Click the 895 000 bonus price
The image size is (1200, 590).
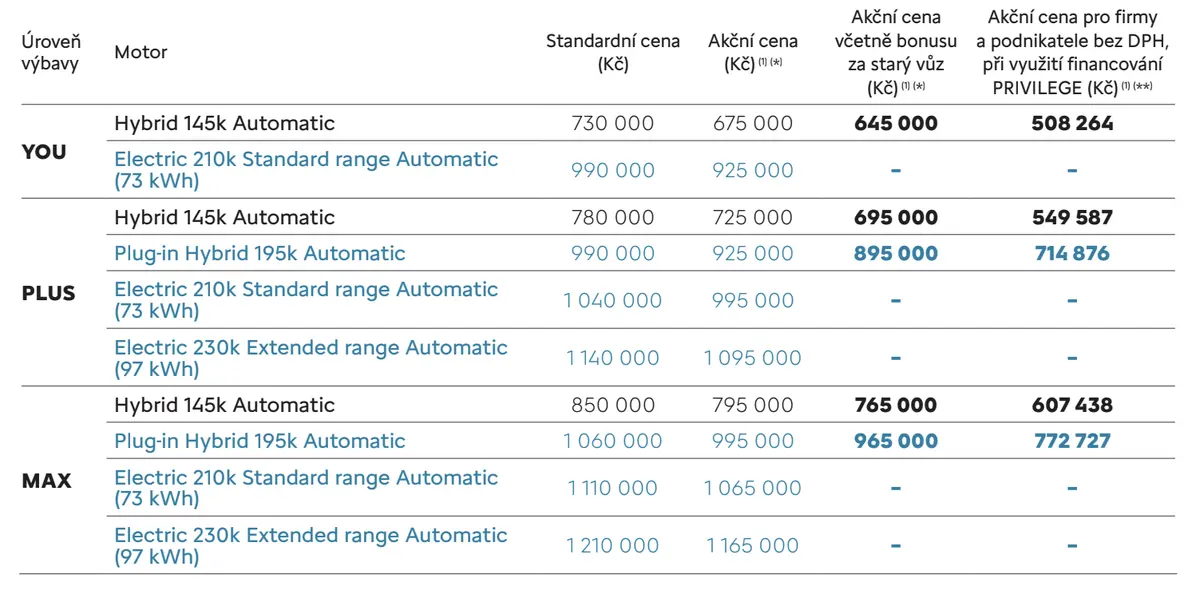[896, 253]
